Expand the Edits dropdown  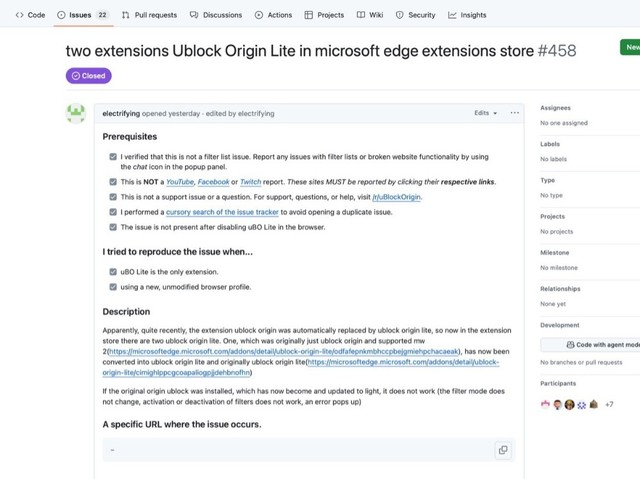point(485,113)
